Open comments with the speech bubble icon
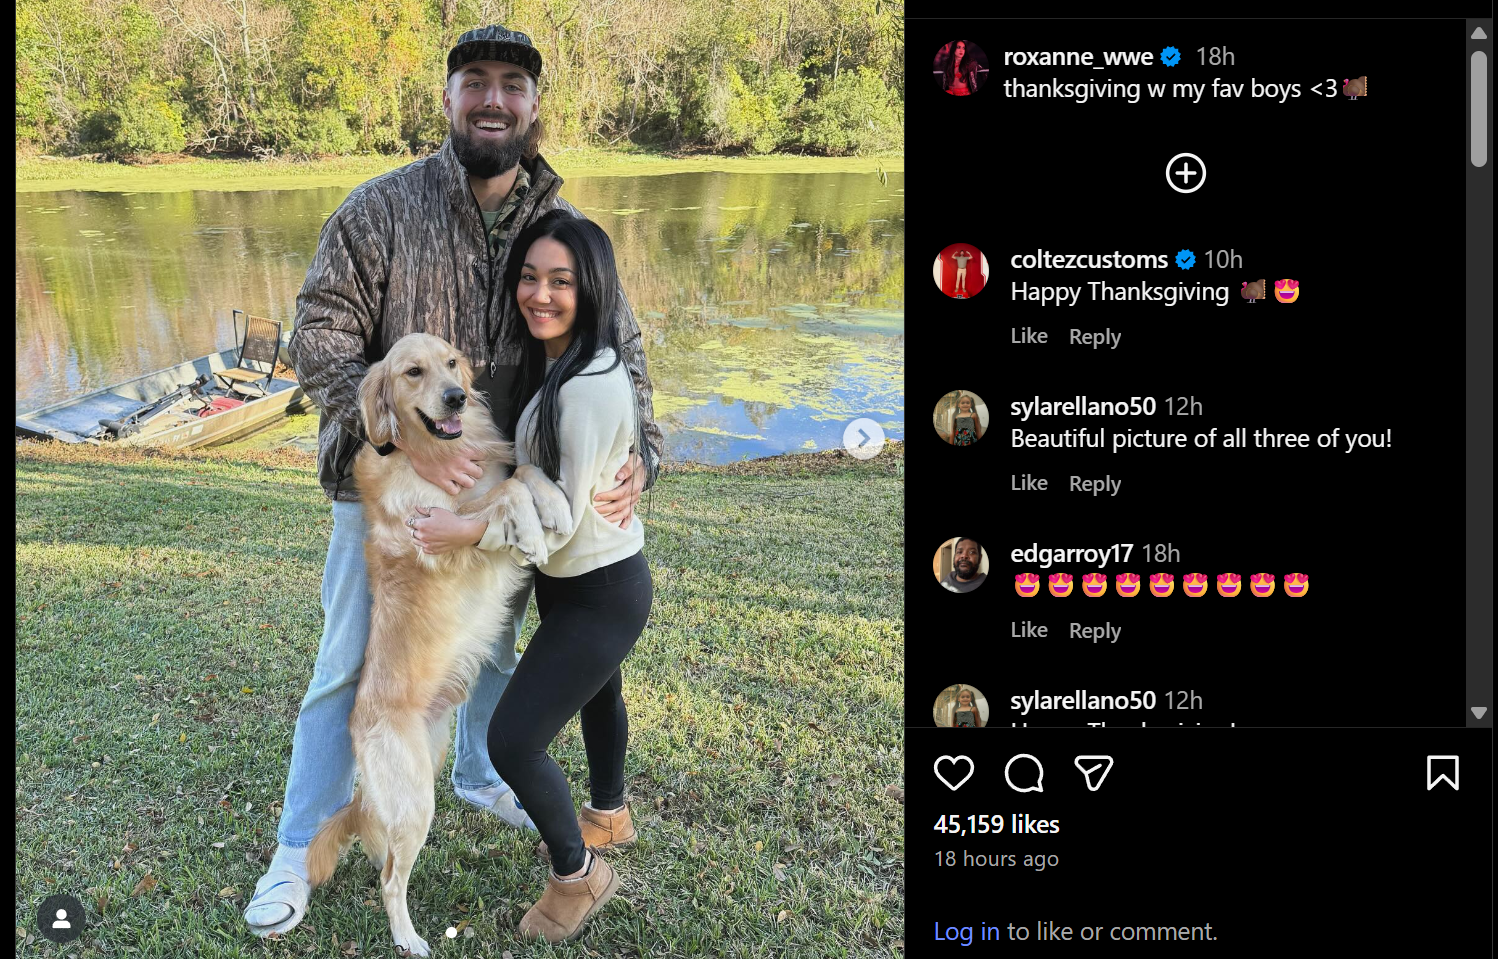The width and height of the screenshot is (1498, 959). pos(1024,773)
